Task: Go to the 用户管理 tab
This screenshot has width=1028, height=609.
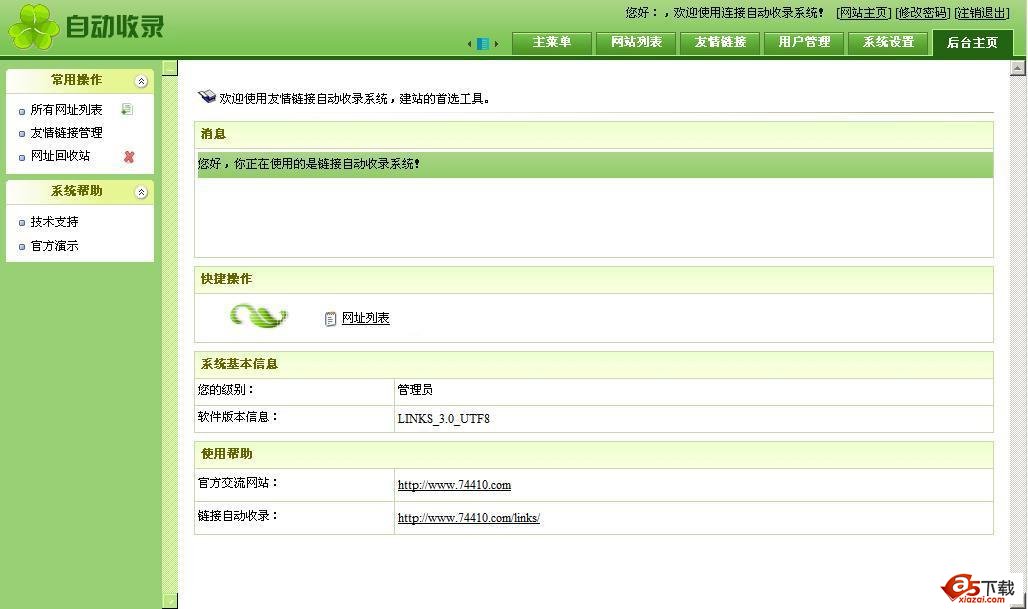Action: pyautogui.click(x=804, y=43)
